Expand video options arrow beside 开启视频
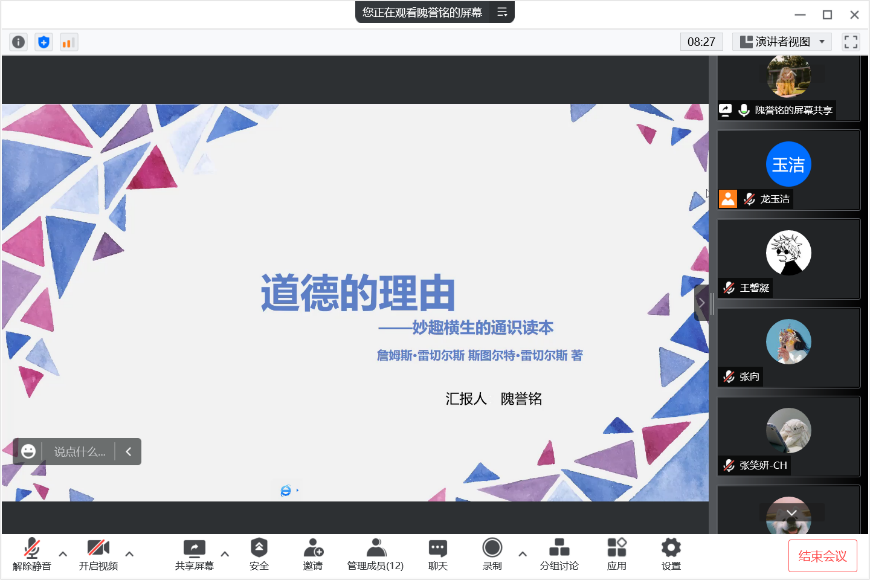Viewport: 870px width, 580px height. (129, 553)
